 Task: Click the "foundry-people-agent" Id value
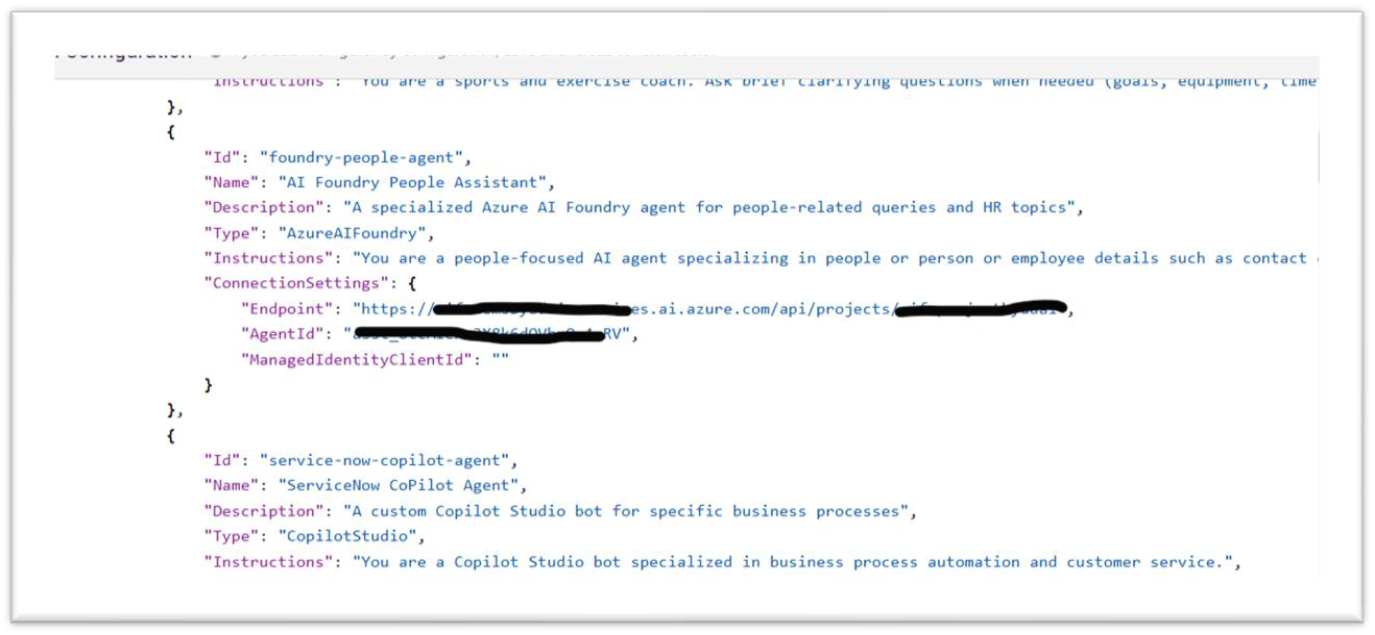[365, 157]
